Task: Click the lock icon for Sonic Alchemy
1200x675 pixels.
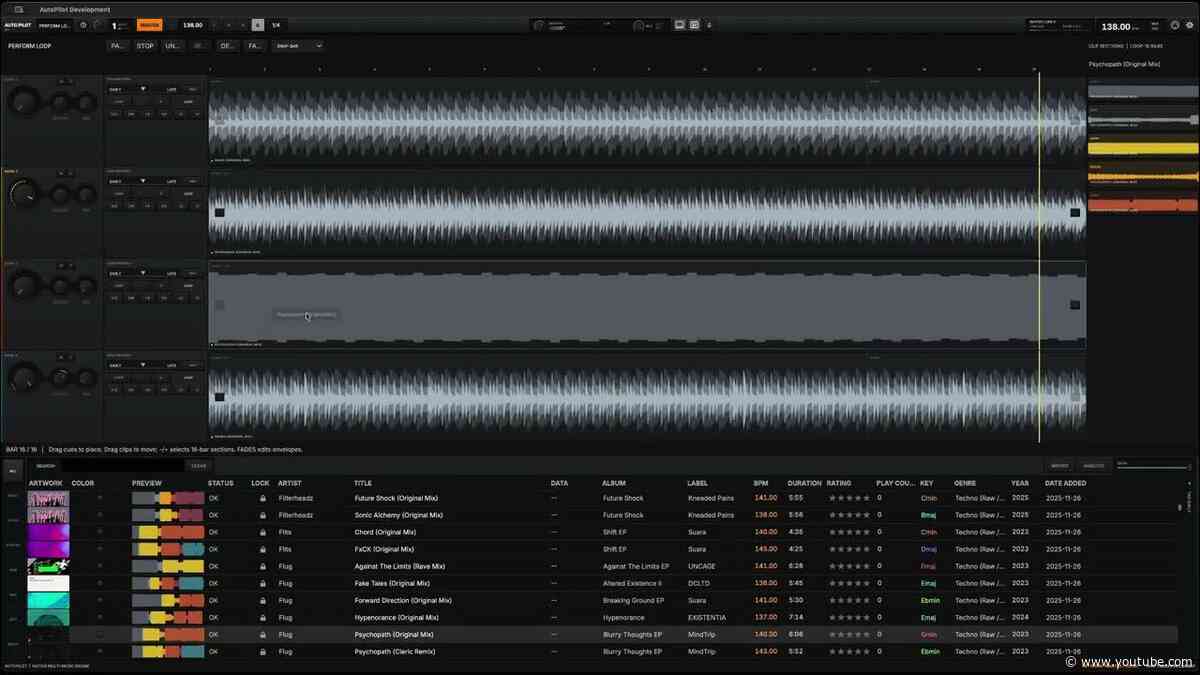Action: pos(262,515)
